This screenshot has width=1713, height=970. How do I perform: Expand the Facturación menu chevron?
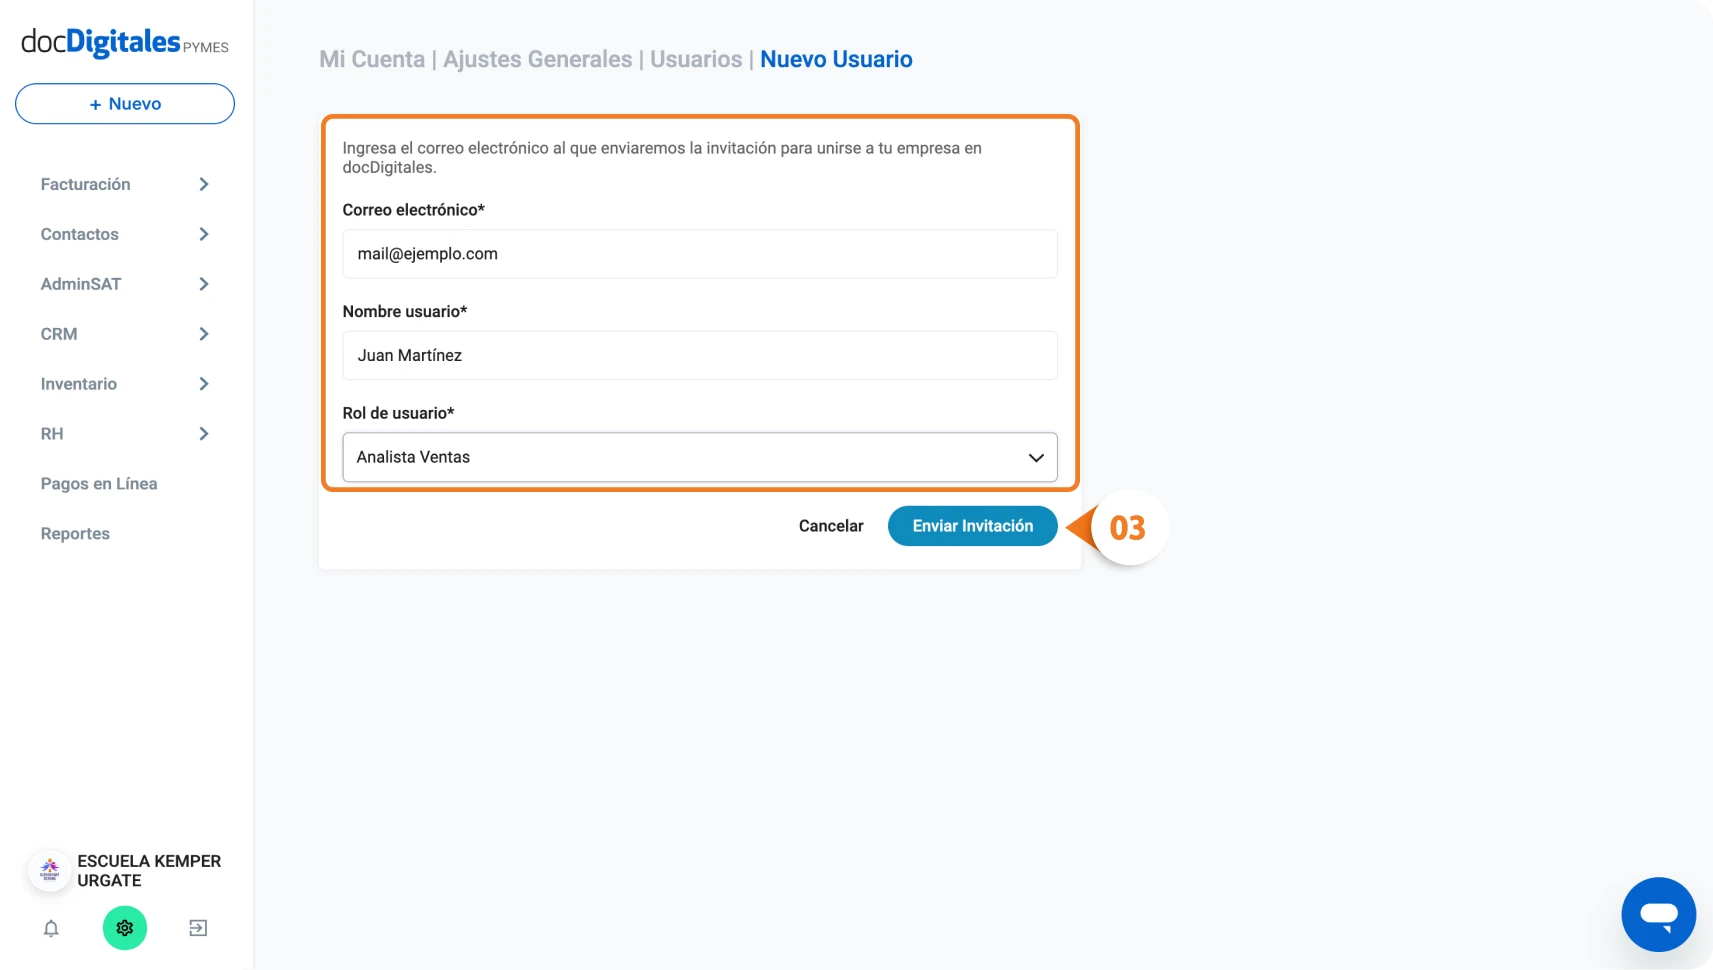(204, 184)
